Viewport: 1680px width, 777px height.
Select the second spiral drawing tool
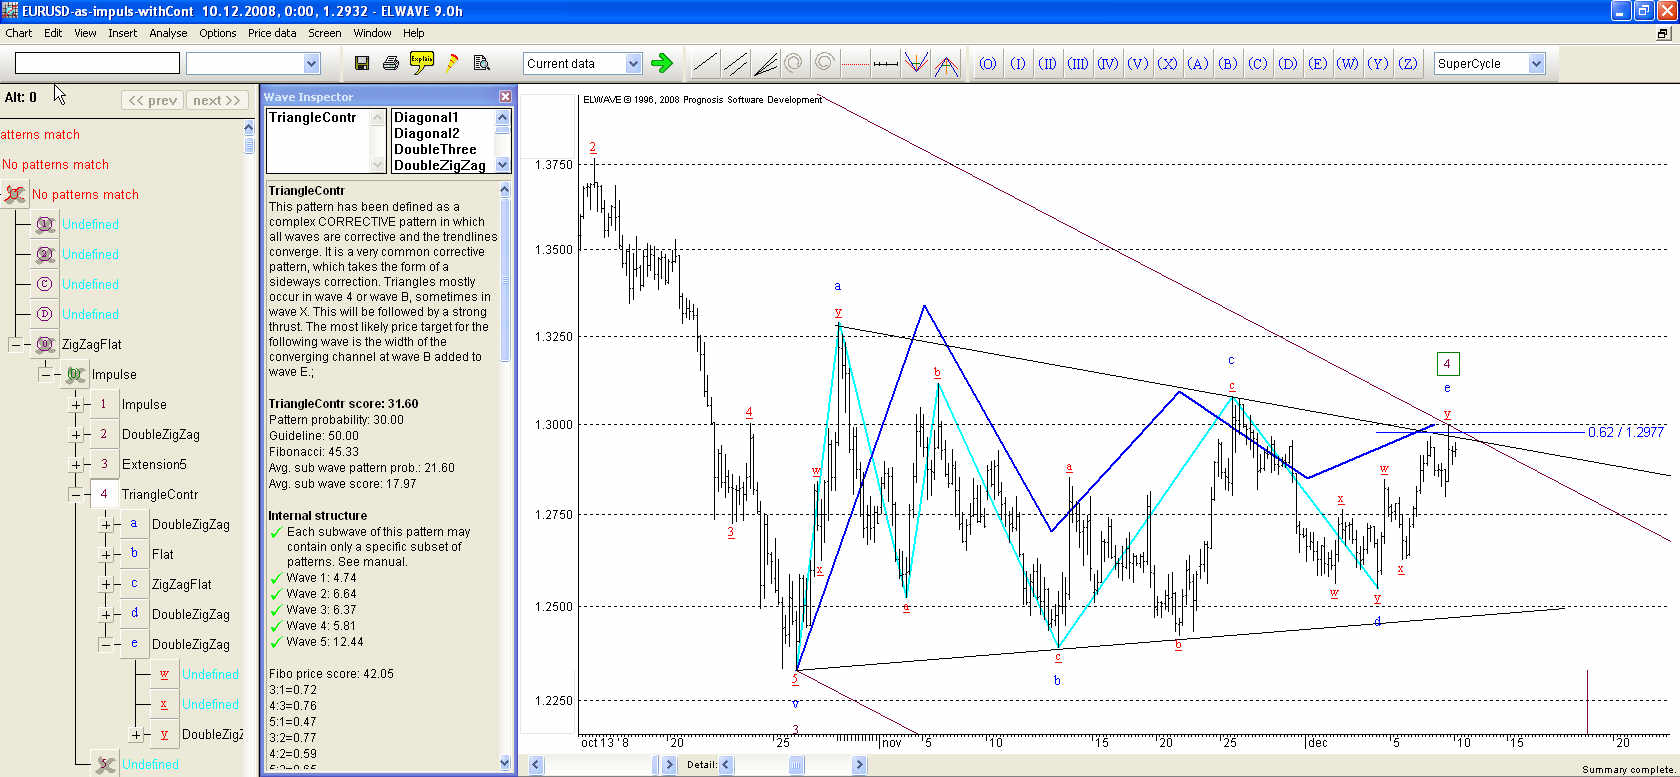pos(824,64)
